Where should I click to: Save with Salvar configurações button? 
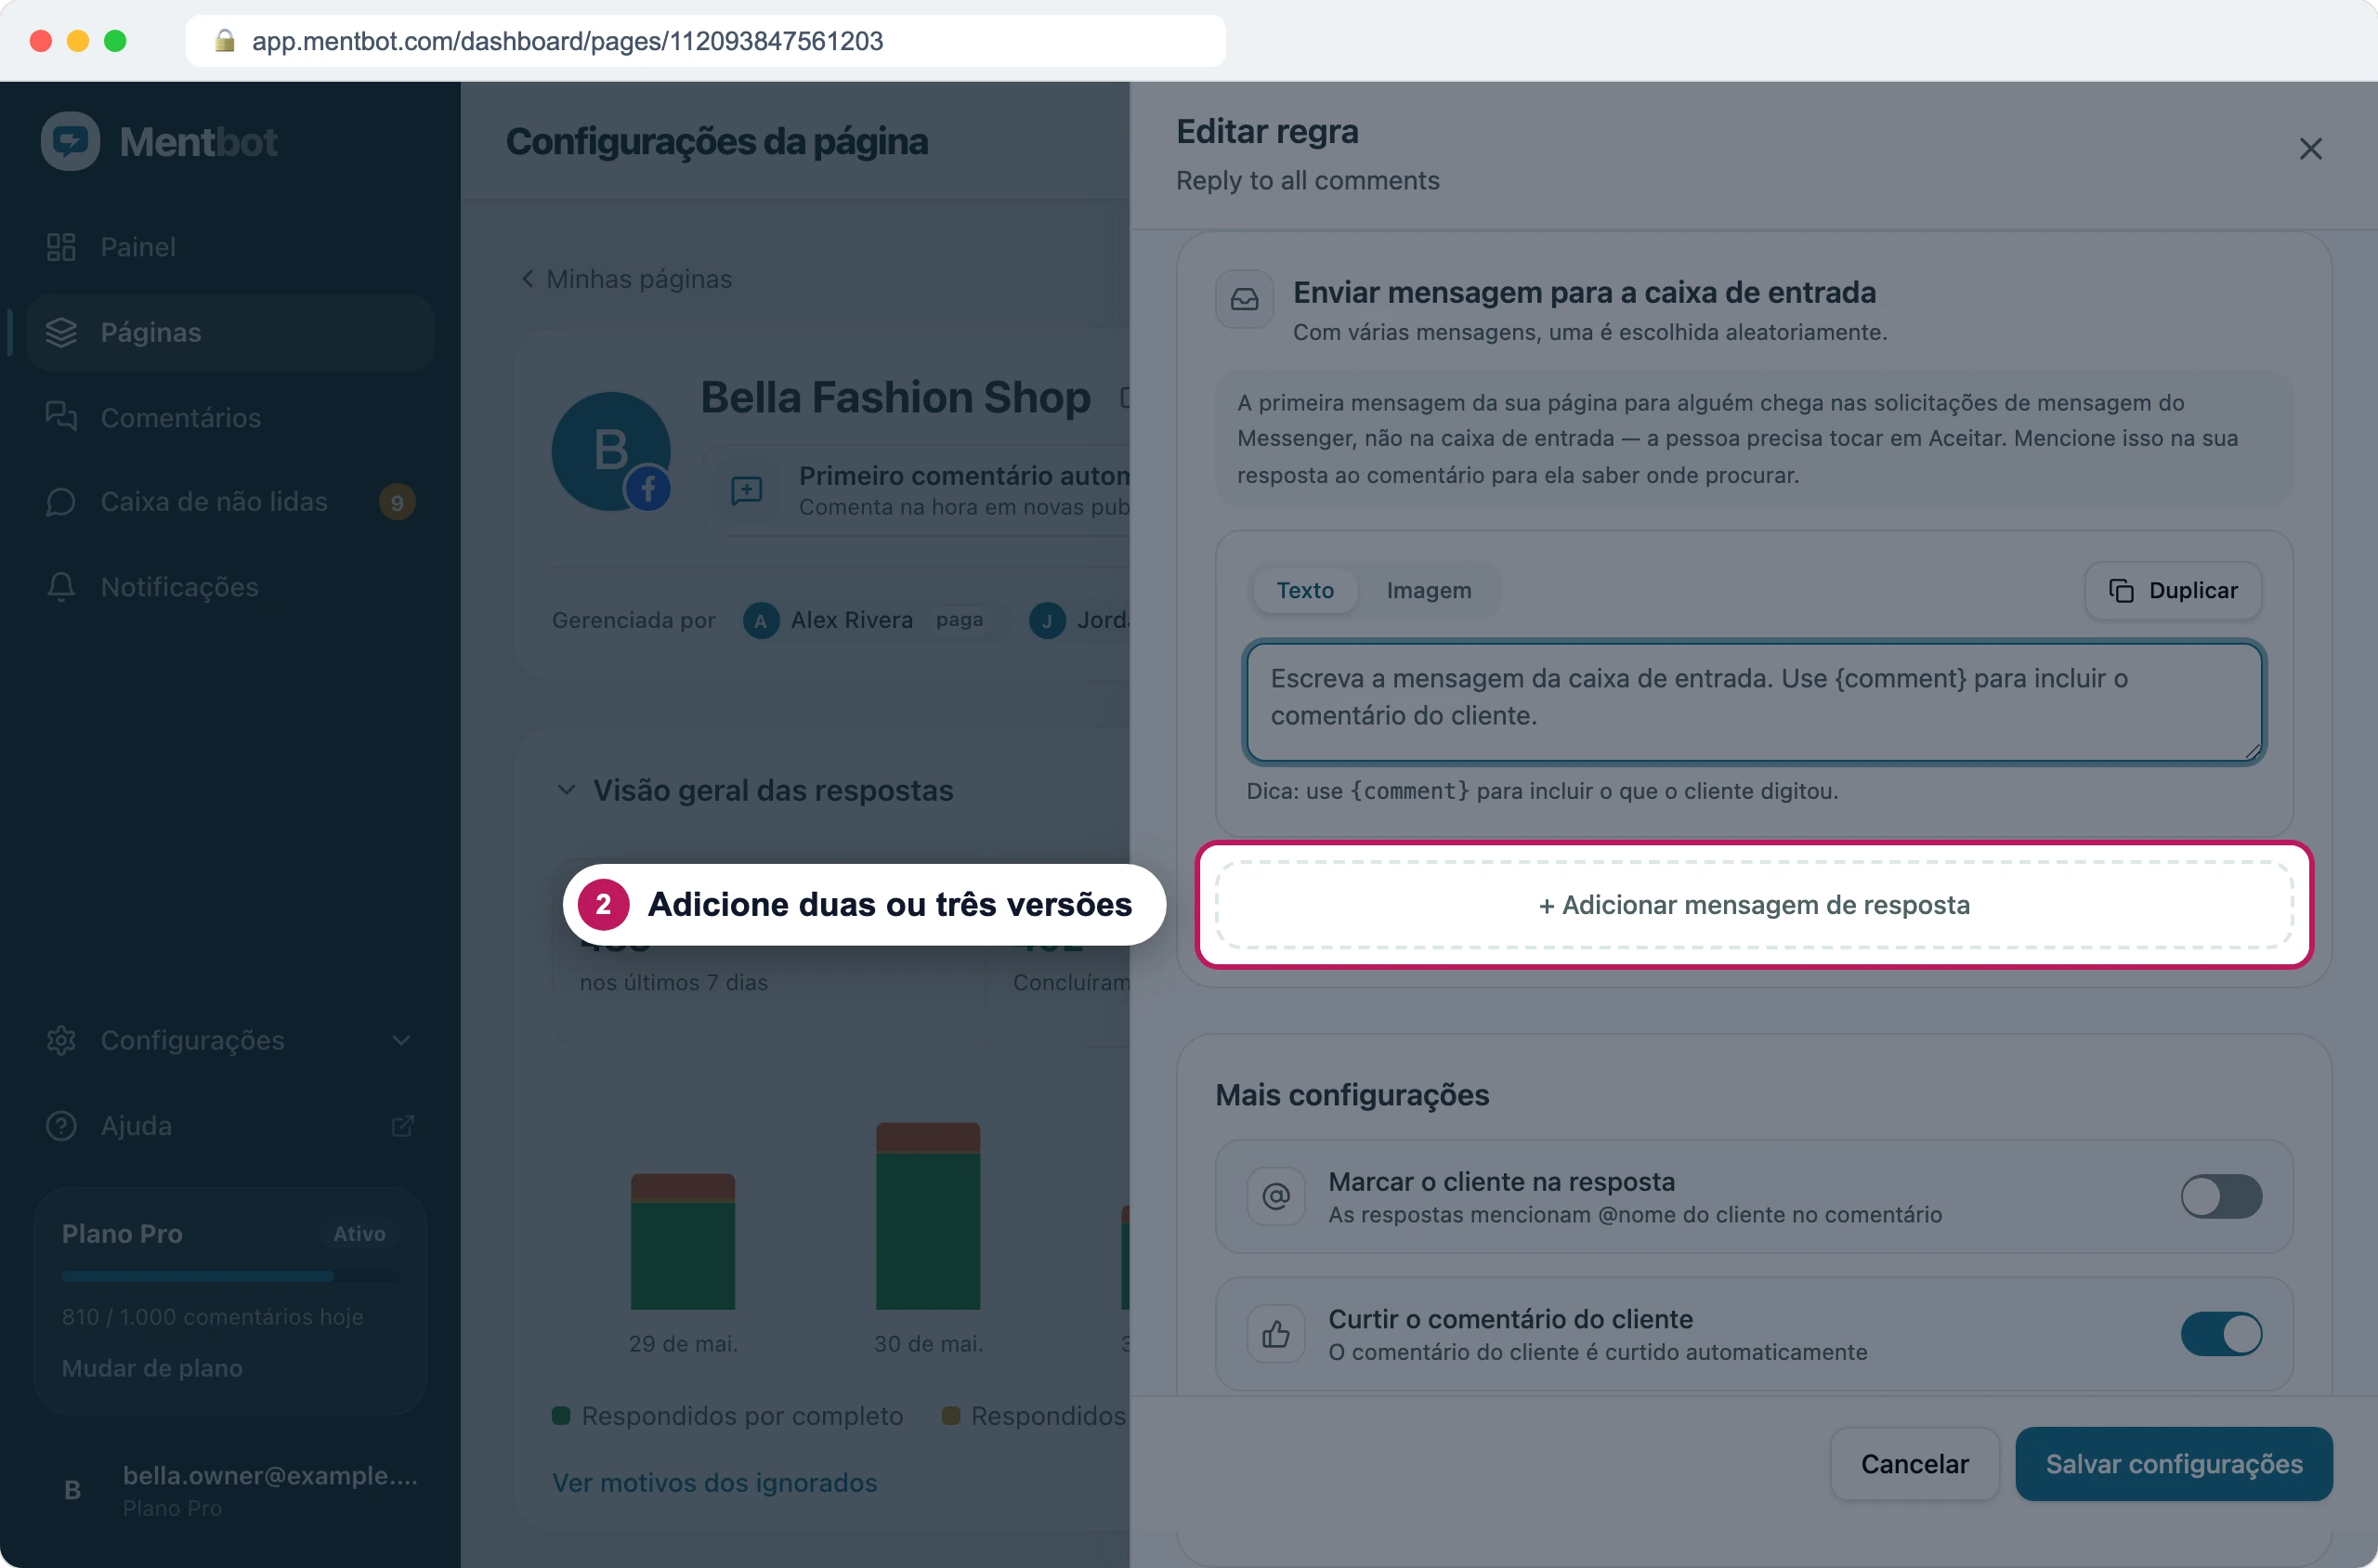[x=2174, y=1464]
